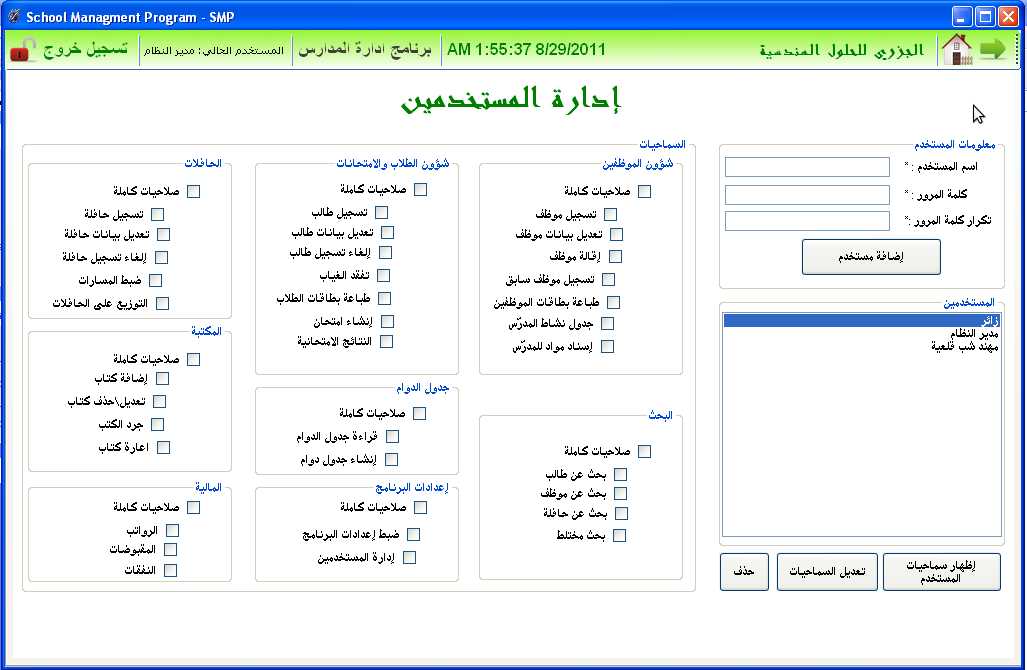The width and height of the screenshot is (1027, 670).
Task: Open the home house icon
Action: pos(957,49)
